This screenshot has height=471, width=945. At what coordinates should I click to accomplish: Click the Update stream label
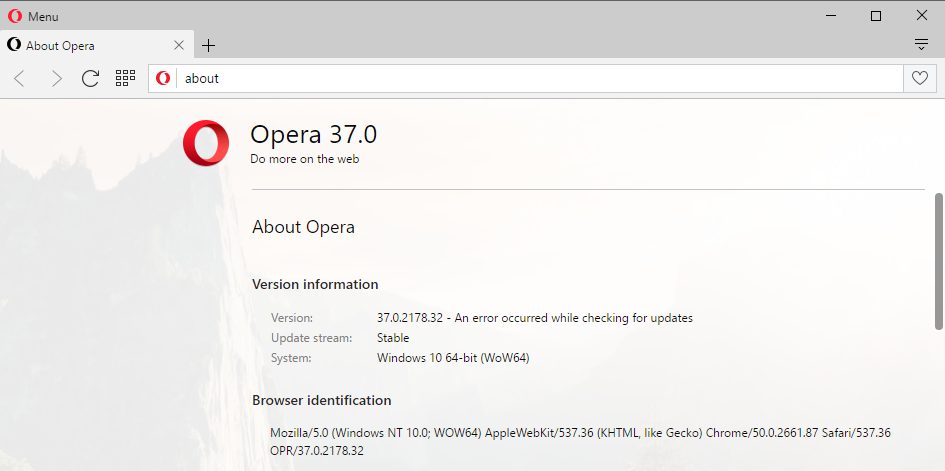[312, 338]
